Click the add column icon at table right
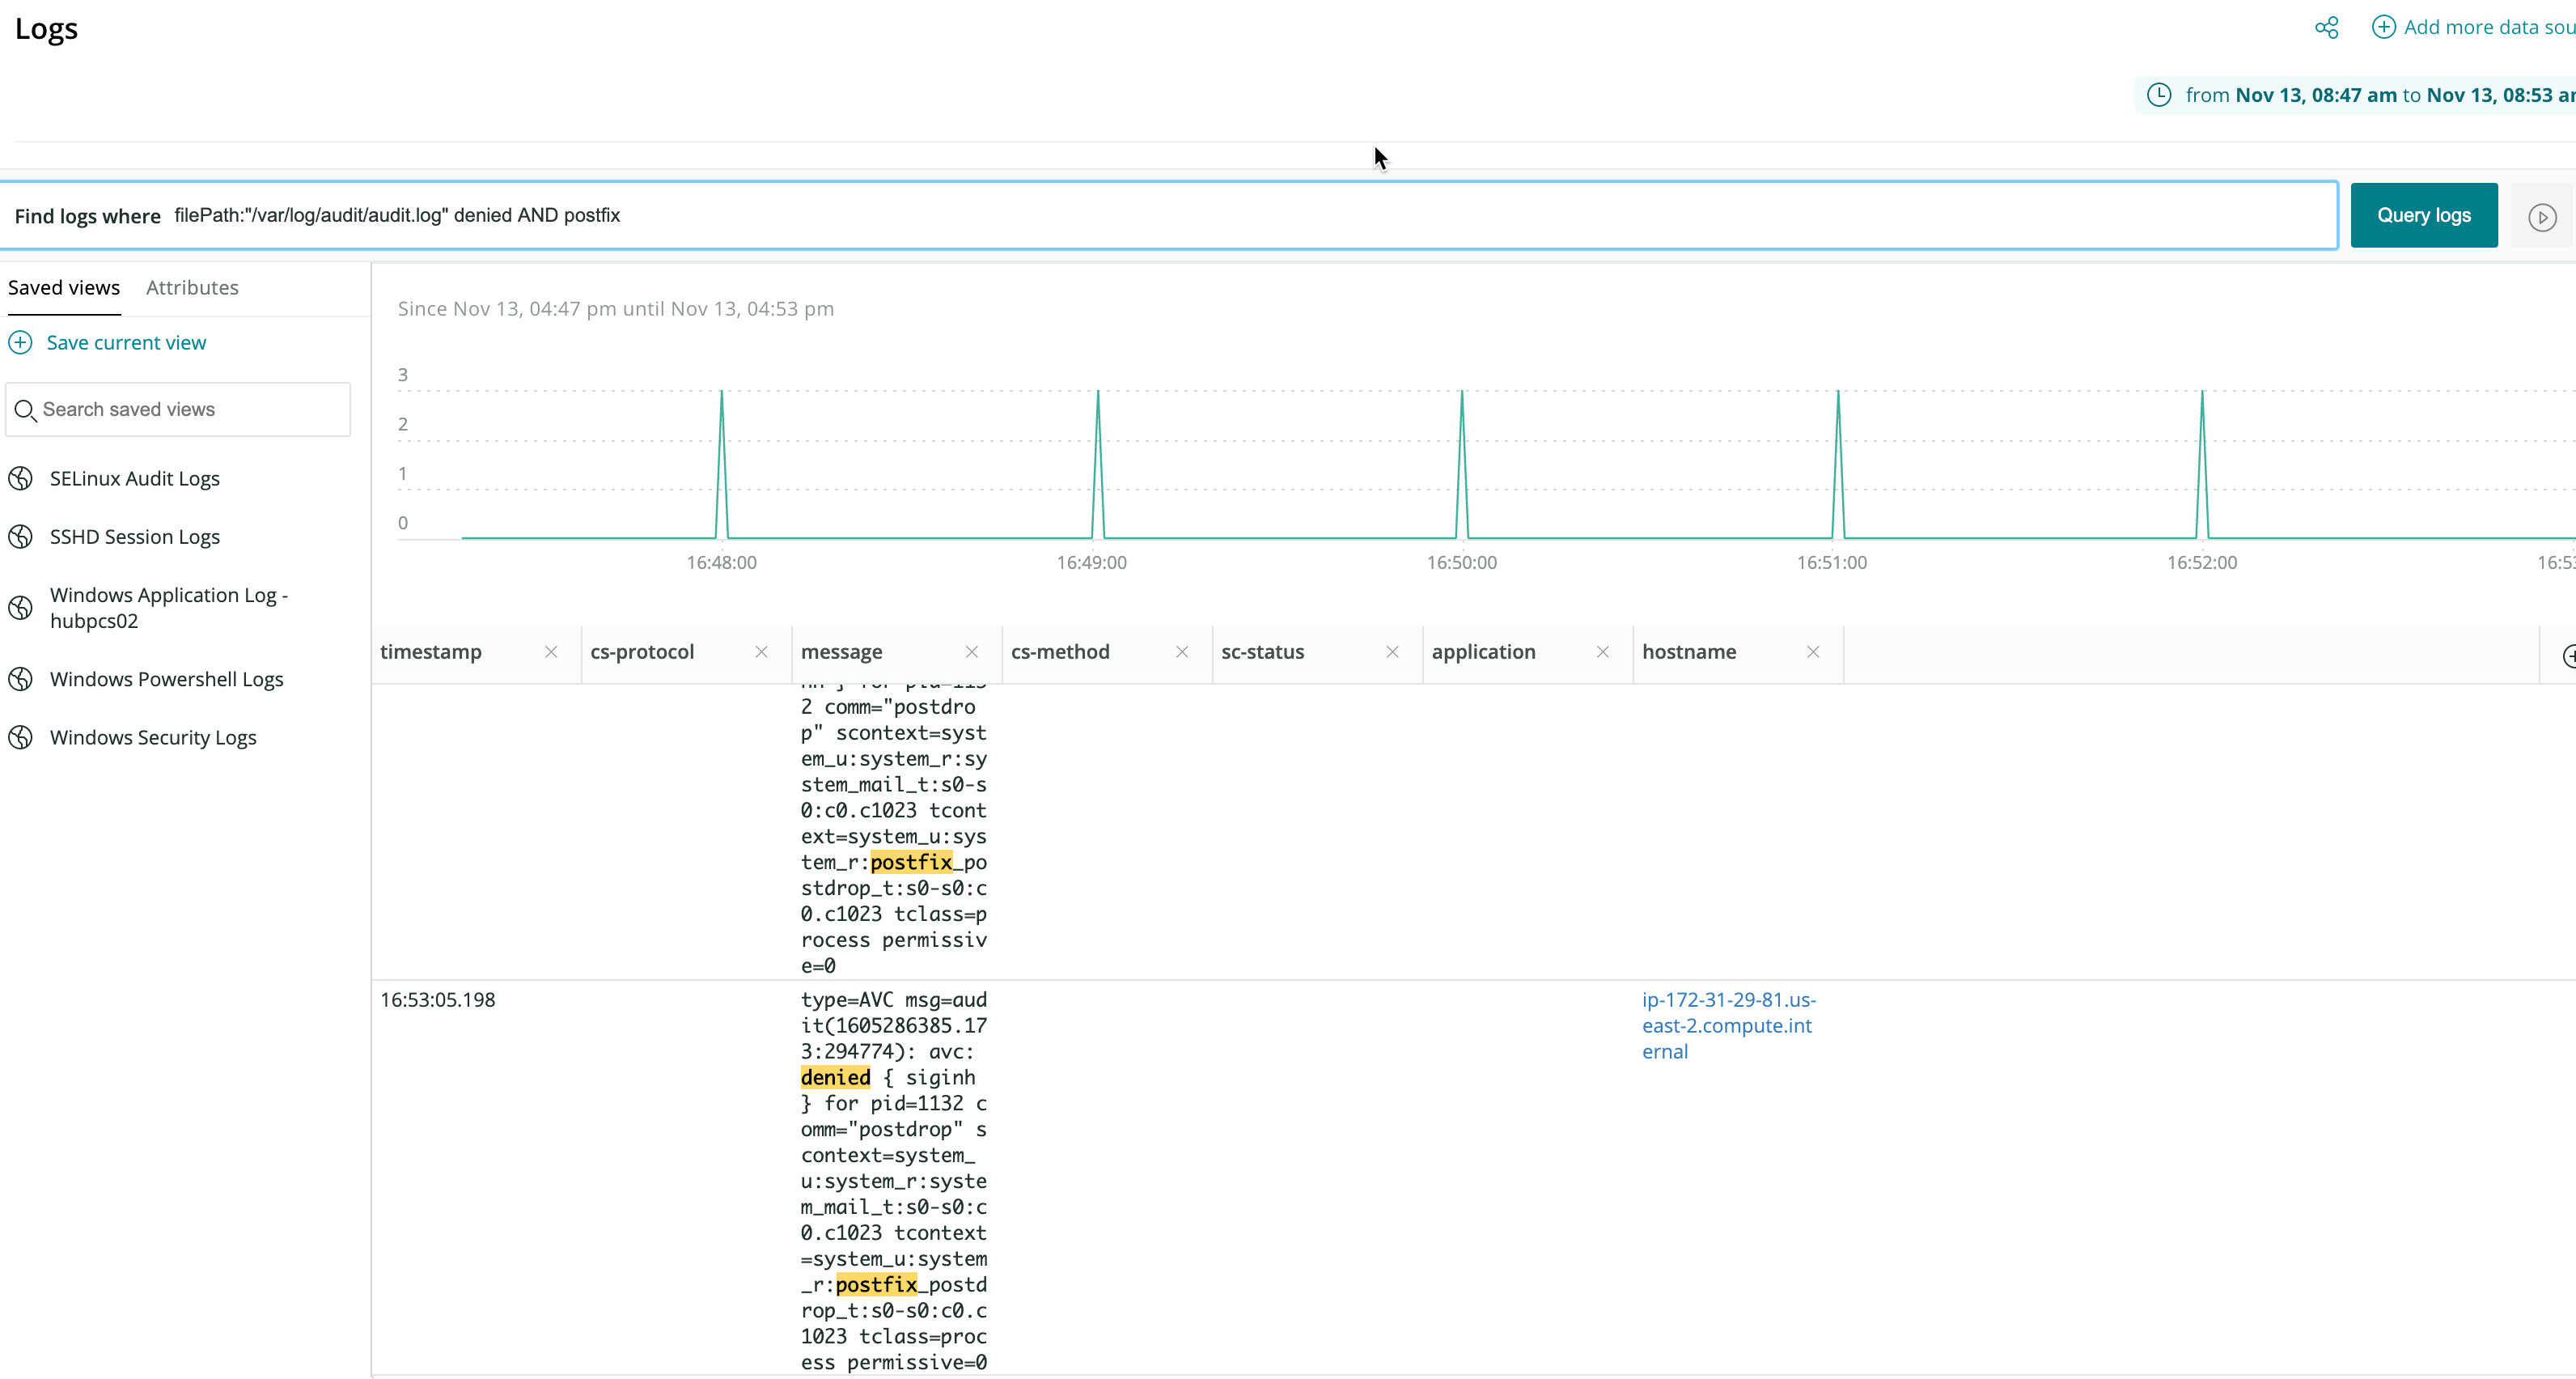Screen dimensions: 2576x1379 [2567, 656]
